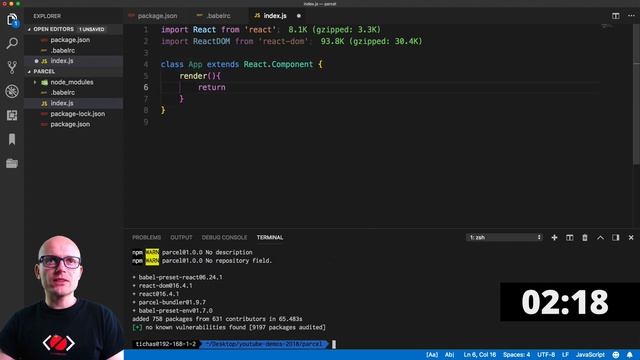Add a new terminal with plus icon
Screen dimensions: 640x360
[x=554, y=237]
